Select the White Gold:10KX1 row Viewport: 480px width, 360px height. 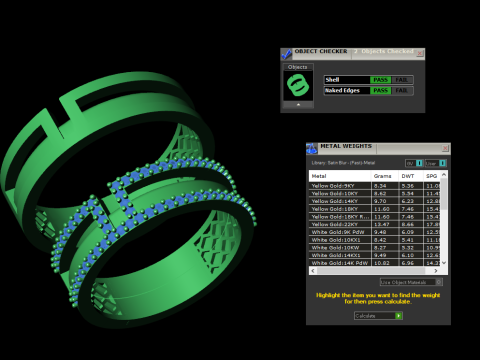click(375, 240)
